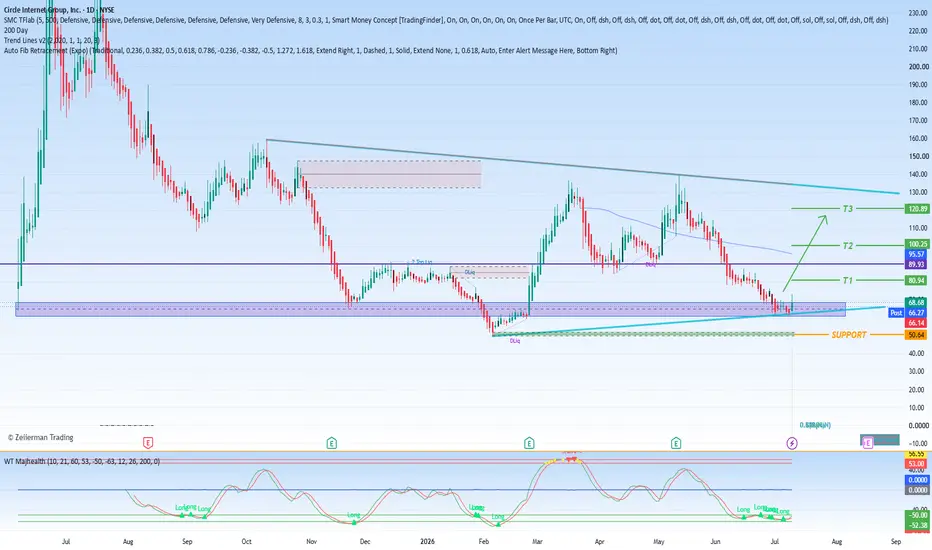Click the 66.14 red price tag
The image size is (932, 550).
[917, 323]
